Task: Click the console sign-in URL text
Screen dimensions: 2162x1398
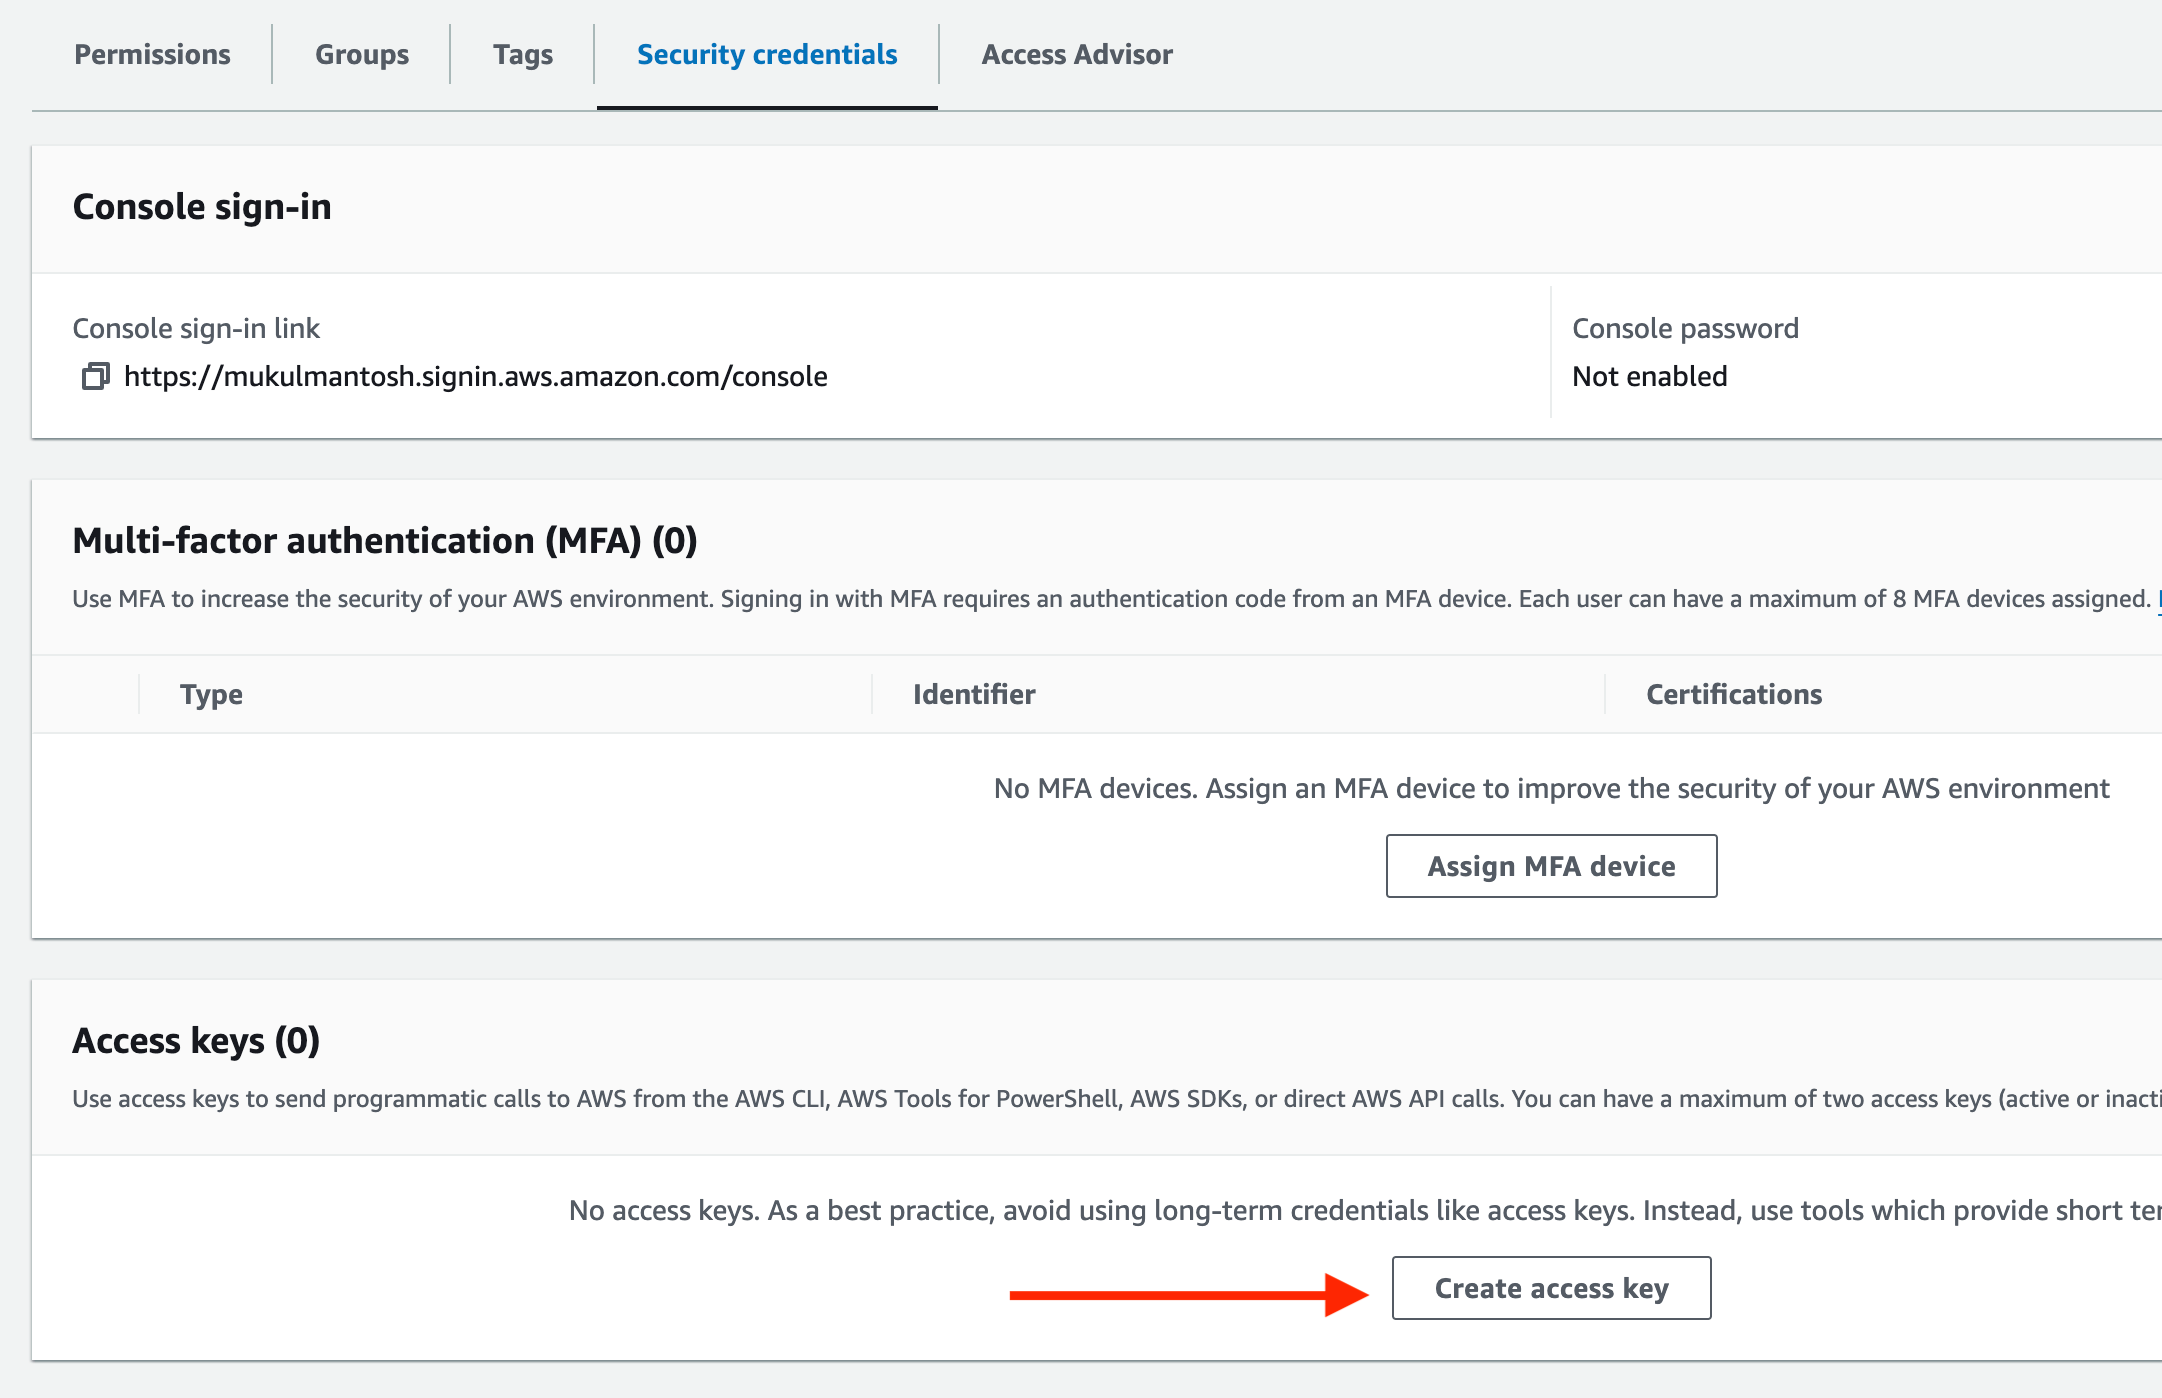Action: pyautogui.click(x=475, y=377)
